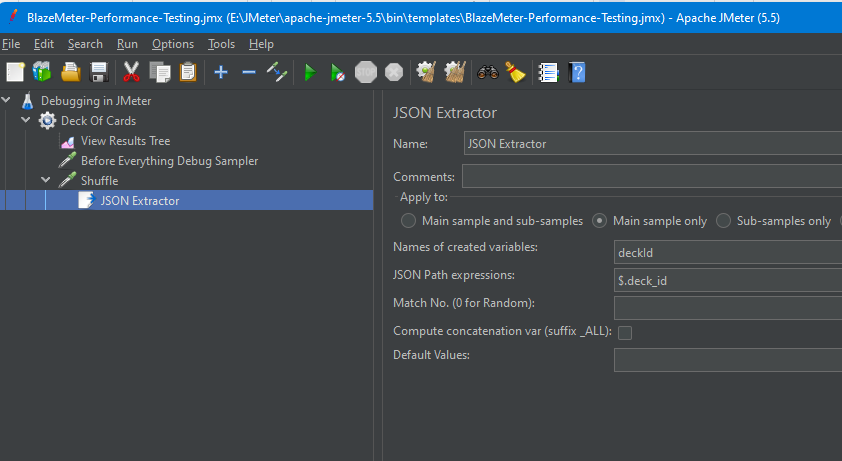The height and width of the screenshot is (461, 842).
Task: Open a test plan with folder icon
Action: [70, 72]
